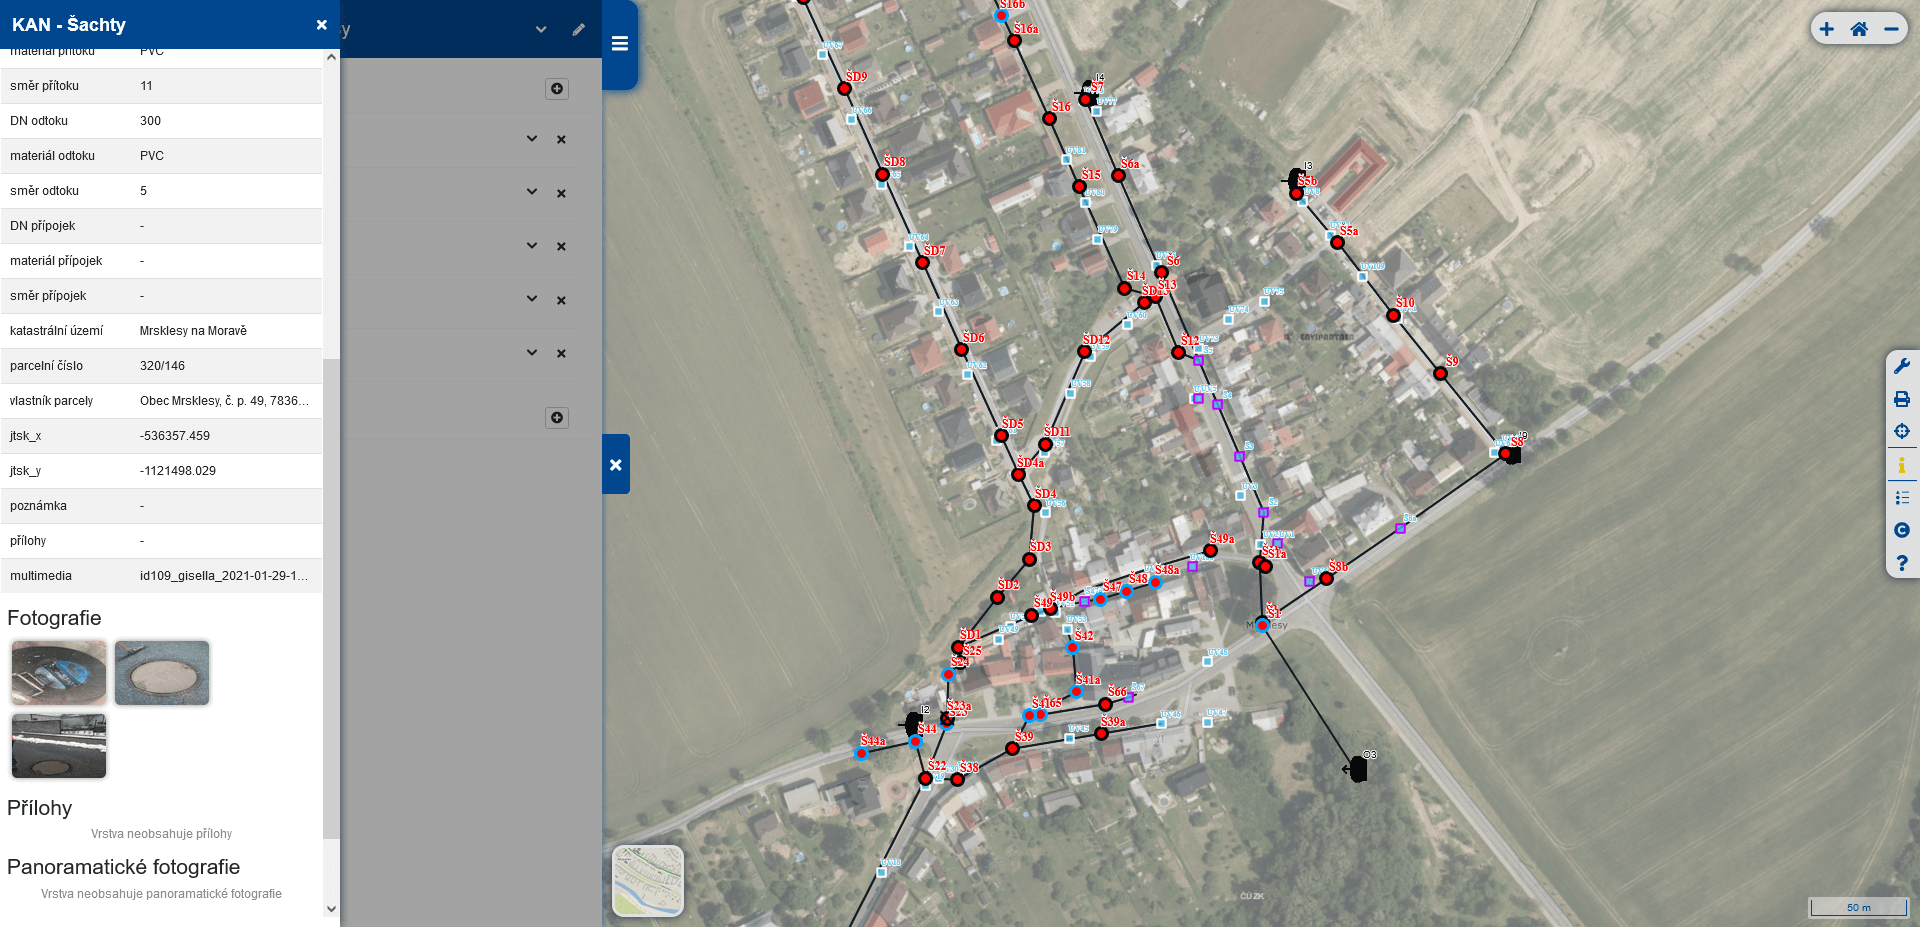Click the copyright info icon
1920x927 pixels.
tap(1901, 530)
